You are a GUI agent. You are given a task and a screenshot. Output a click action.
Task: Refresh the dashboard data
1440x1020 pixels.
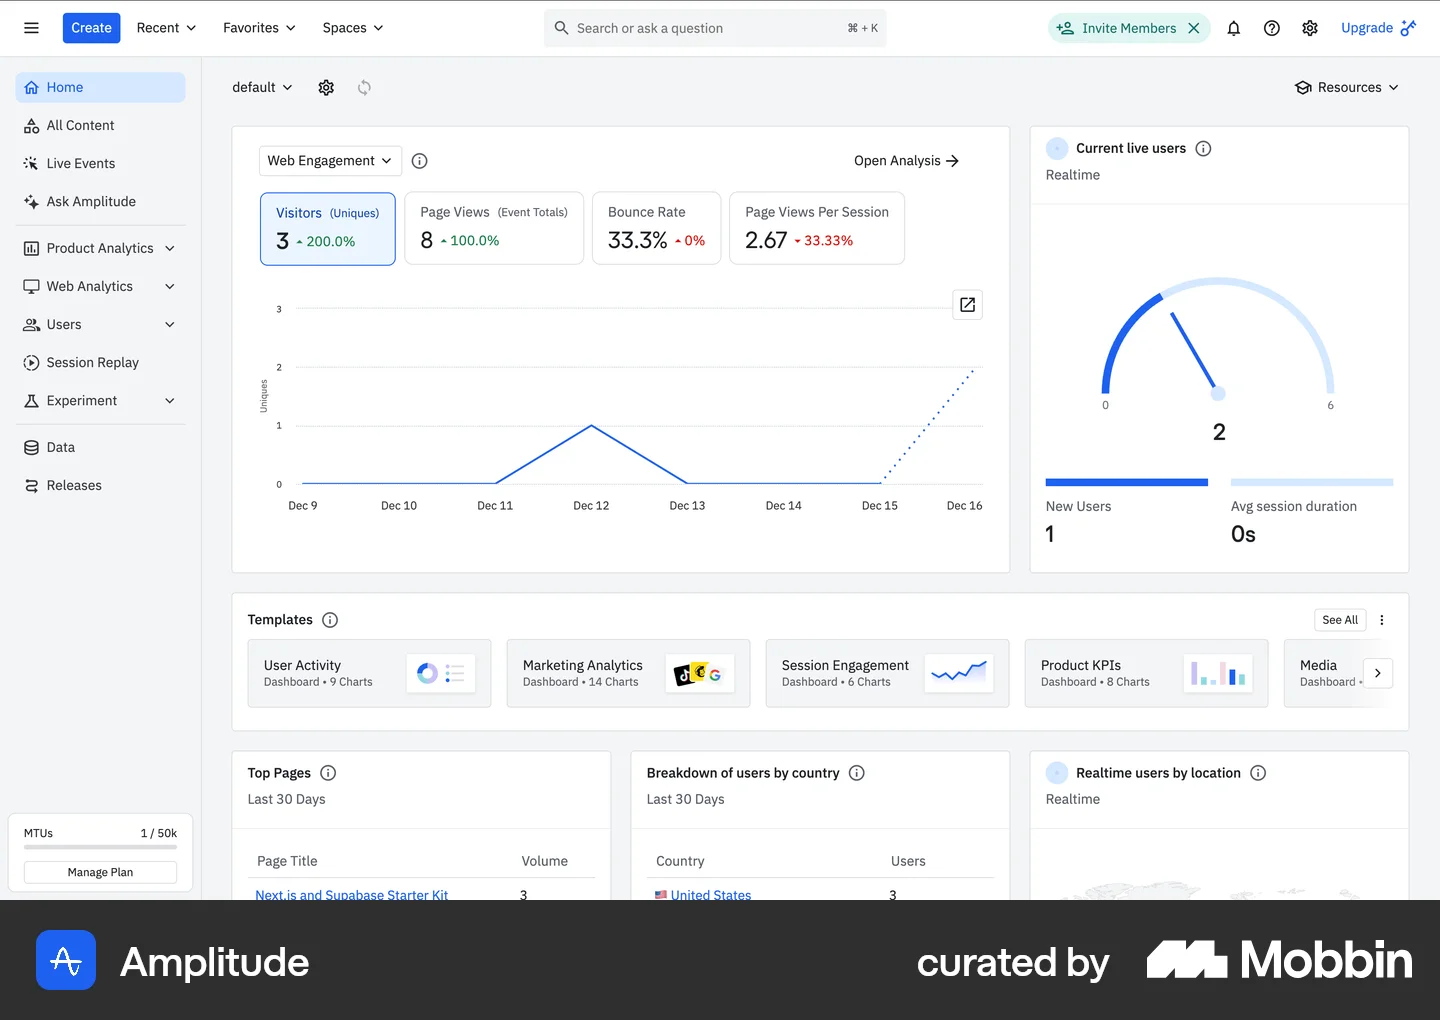click(364, 88)
